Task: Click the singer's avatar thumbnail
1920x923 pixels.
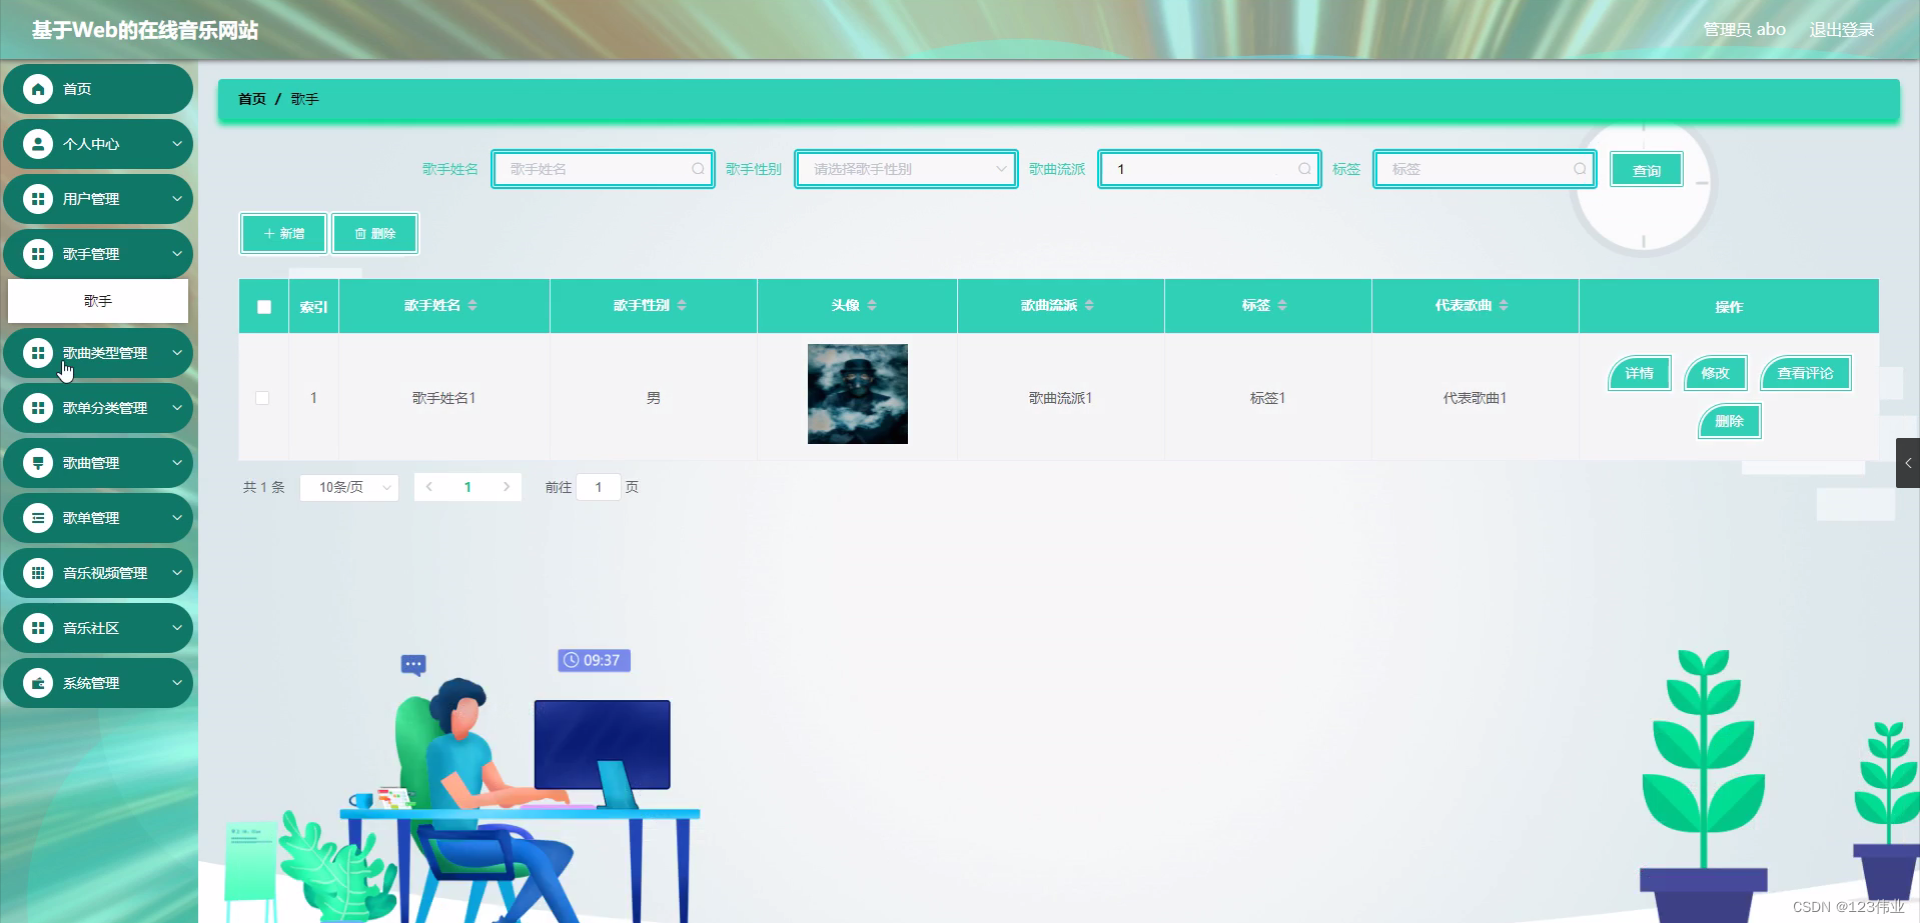Action: coord(857,393)
